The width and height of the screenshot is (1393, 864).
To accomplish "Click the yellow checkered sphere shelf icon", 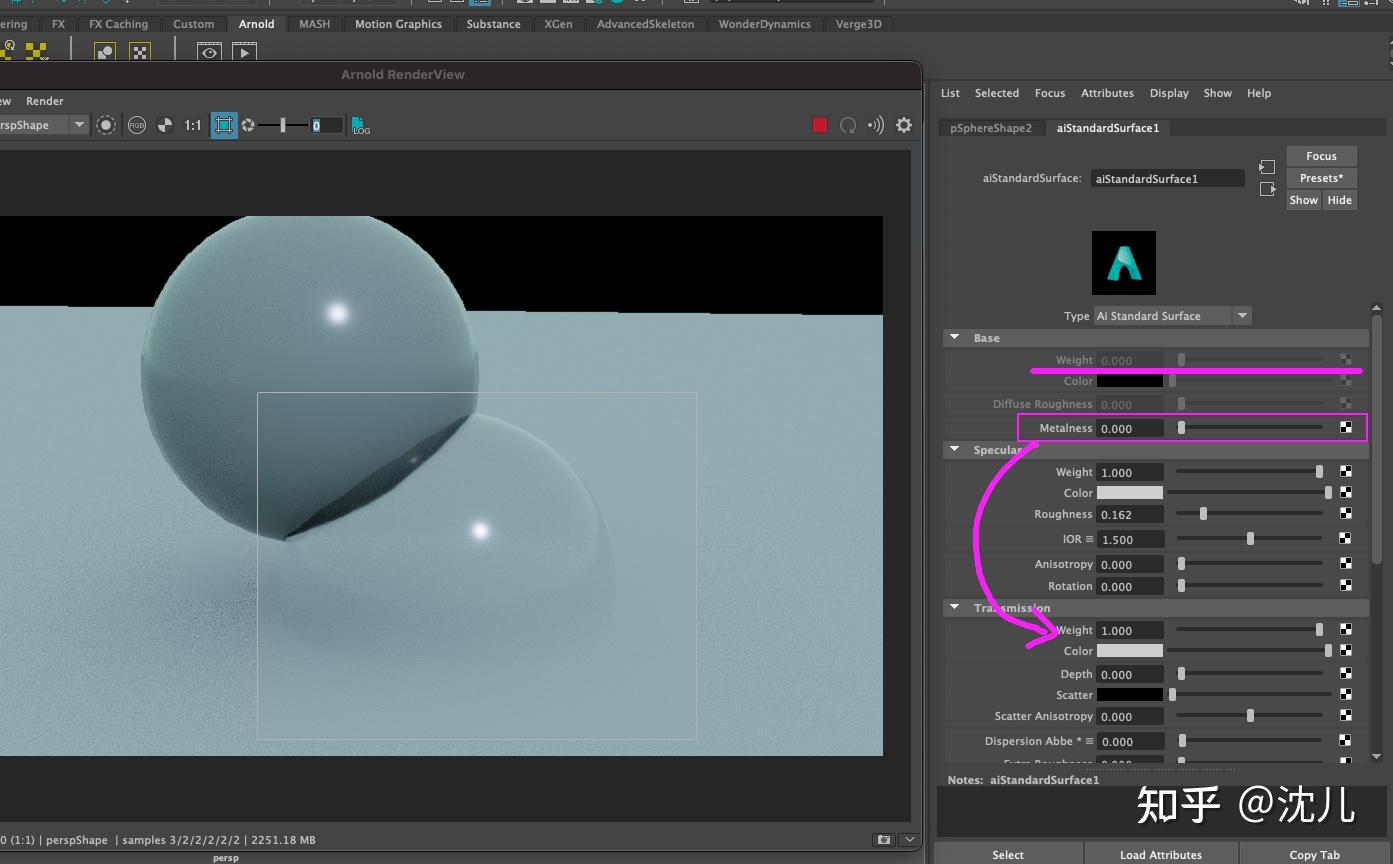I will coord(36,51).
